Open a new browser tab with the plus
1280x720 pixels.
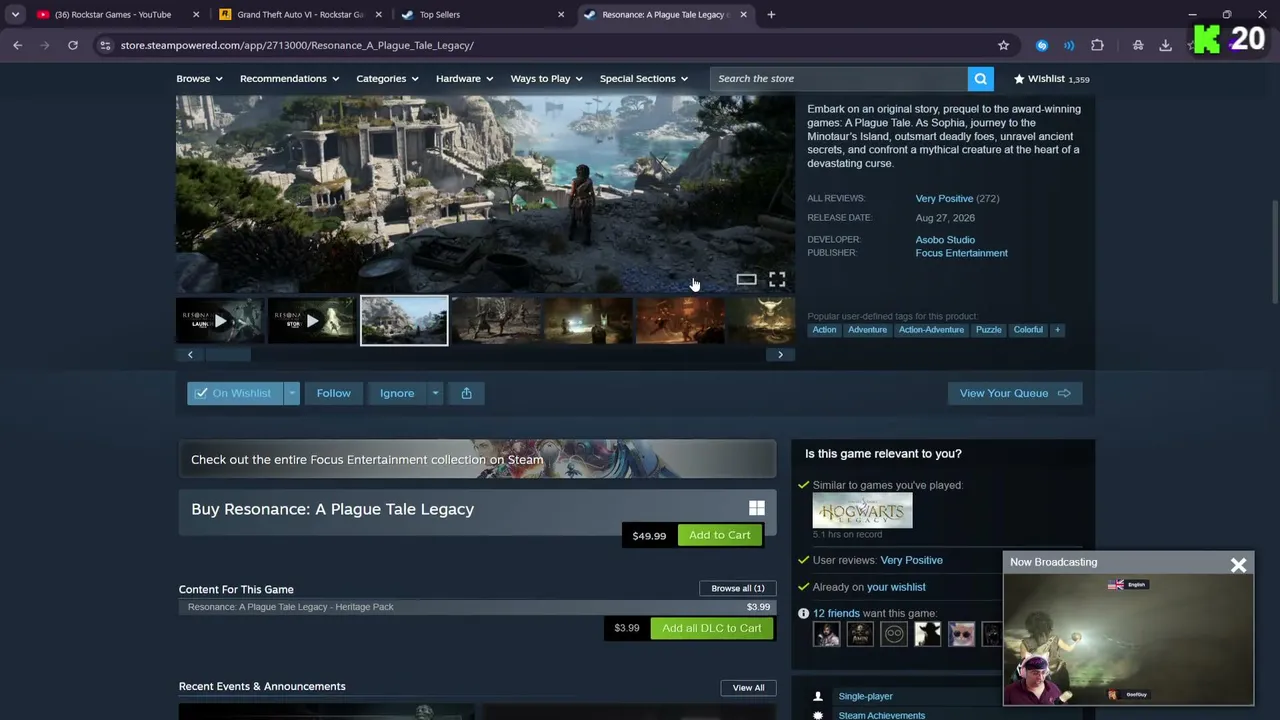pyautogui.click(x=771, y=15)
